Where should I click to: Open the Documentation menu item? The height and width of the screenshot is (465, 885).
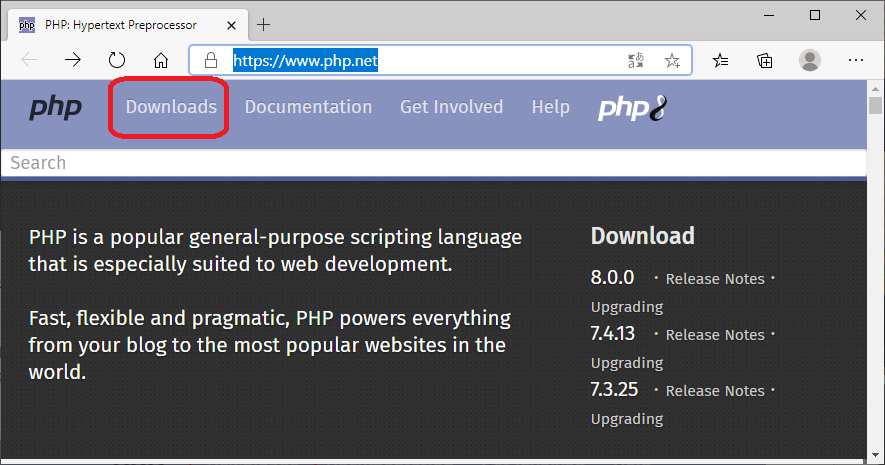308,107
